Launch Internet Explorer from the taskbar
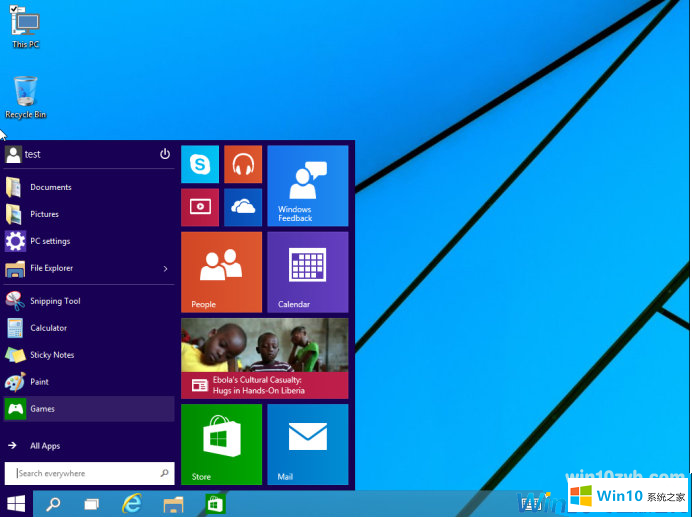The image size is (693, 517). coord(132,504)
